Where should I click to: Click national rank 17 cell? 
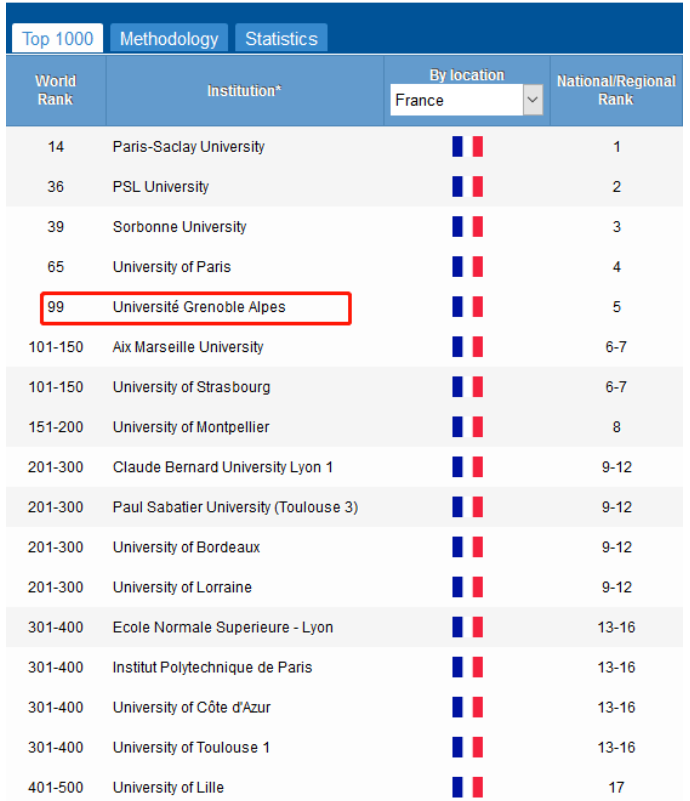click(x=616, y=787)
